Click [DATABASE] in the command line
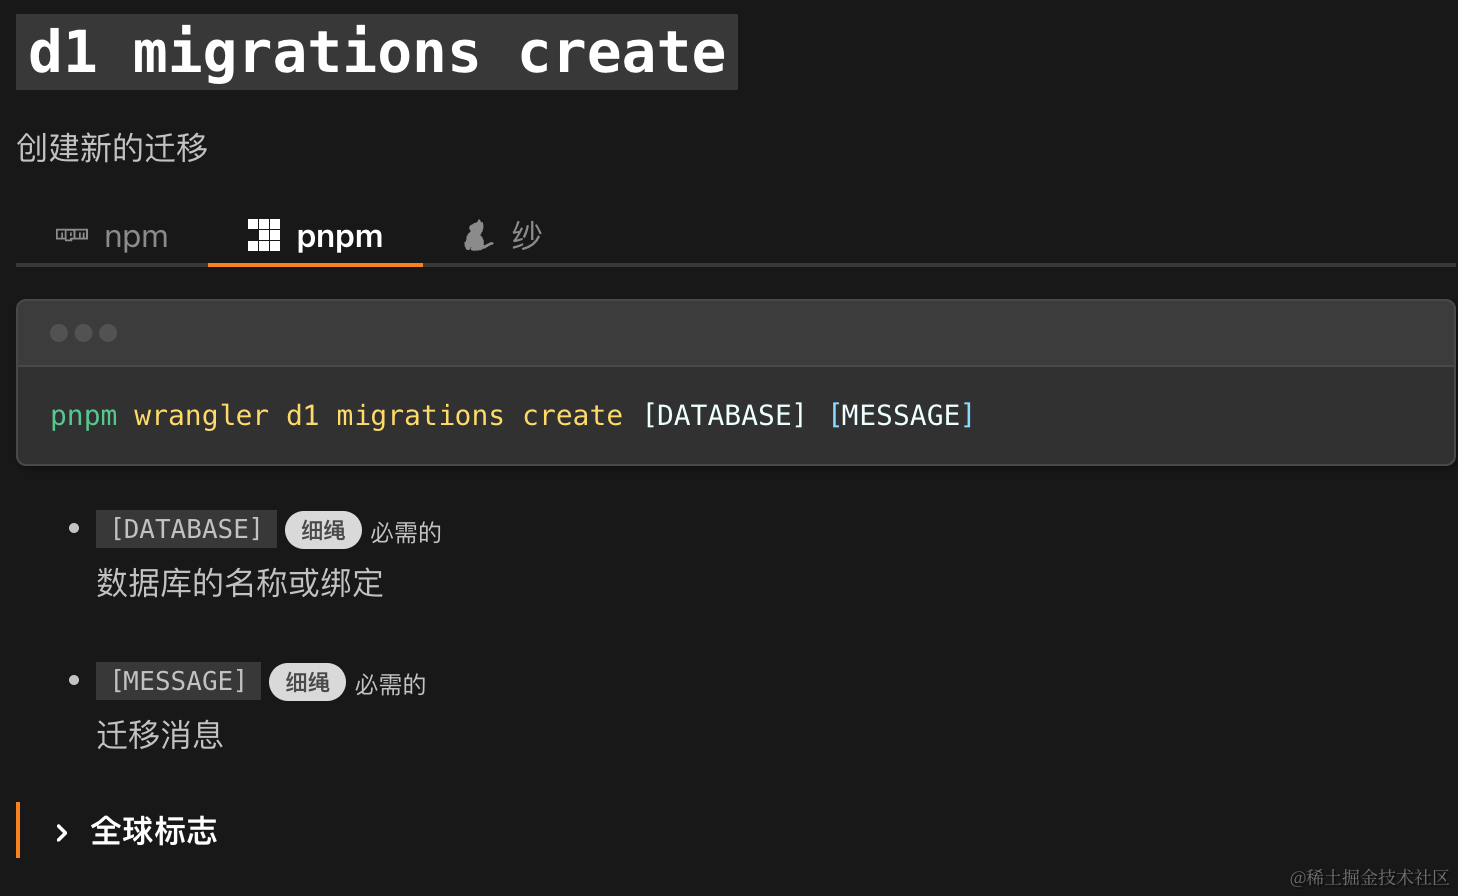The image size is (1458, 896). pyautogui.click(x=724, y=415)
